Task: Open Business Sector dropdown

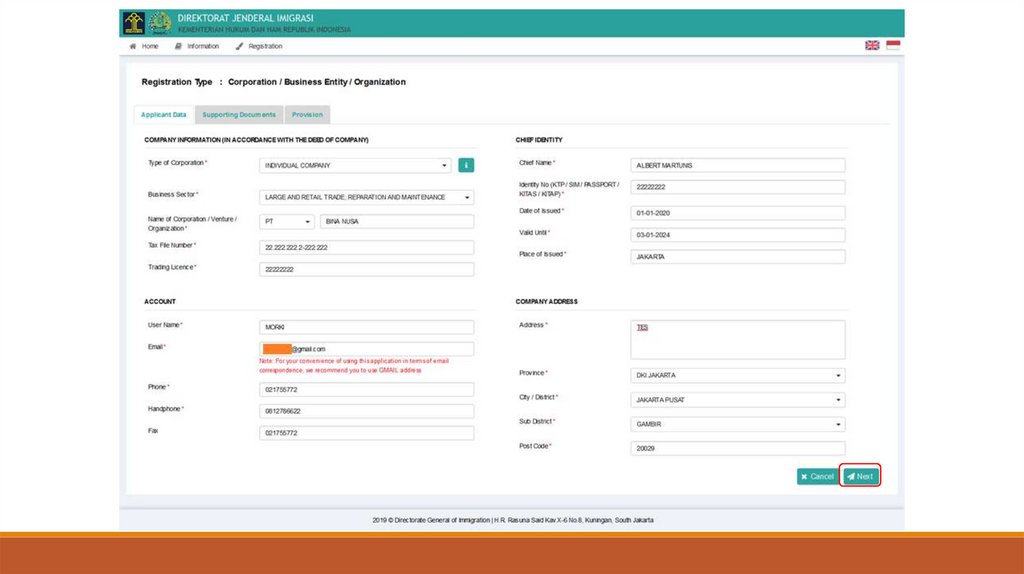Action: click(366, 197)
